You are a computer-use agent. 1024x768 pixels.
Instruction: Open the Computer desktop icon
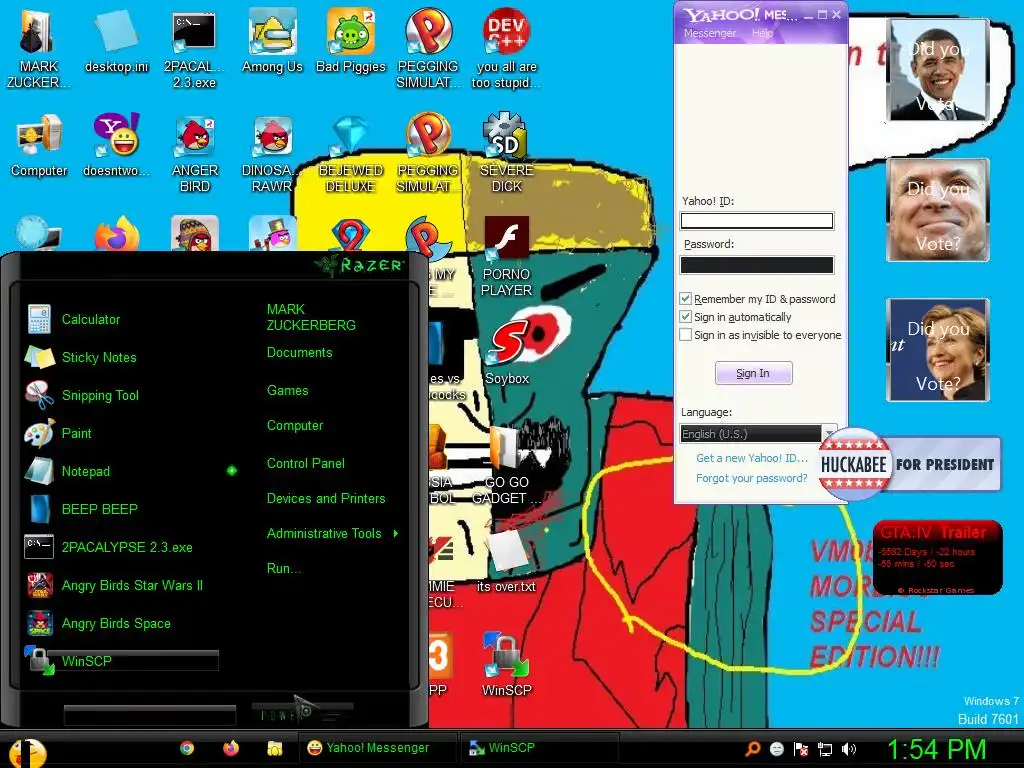click(x=39, y=145)
